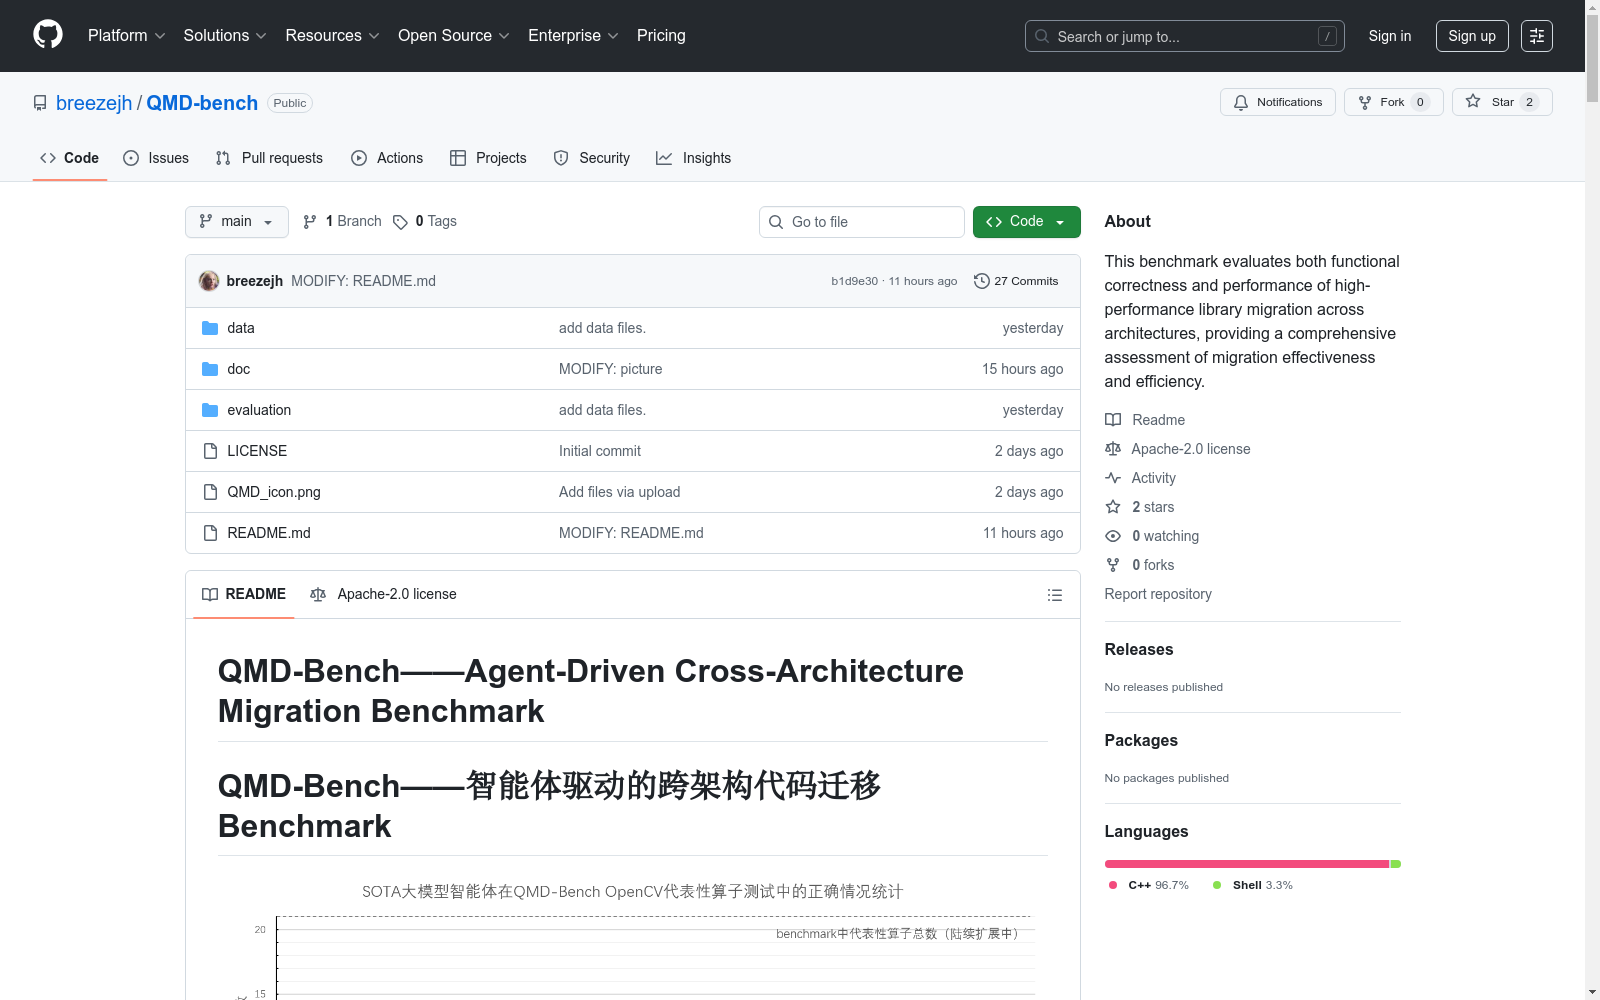Screen dimensions: 1600x1000
Task: Expand the Enterprise menu
Action: point(574,36)
